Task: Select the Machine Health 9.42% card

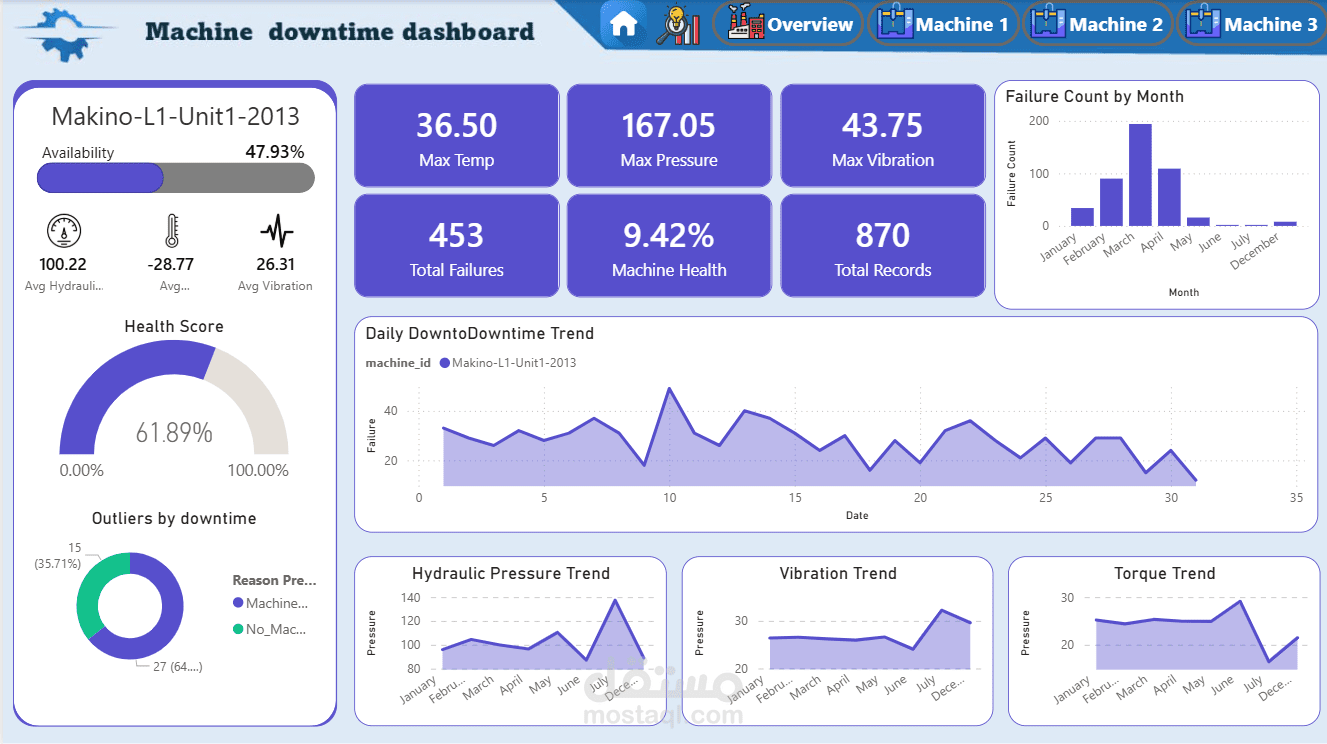Action: tap(669, 245)
